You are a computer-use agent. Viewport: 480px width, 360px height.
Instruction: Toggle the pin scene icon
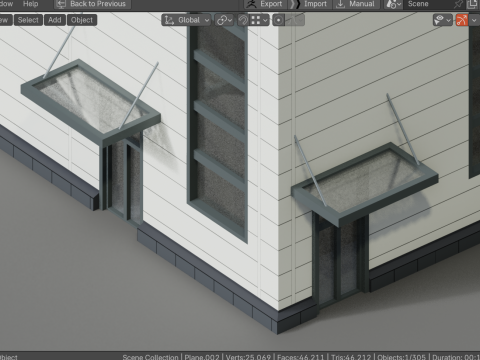point(458,4)
